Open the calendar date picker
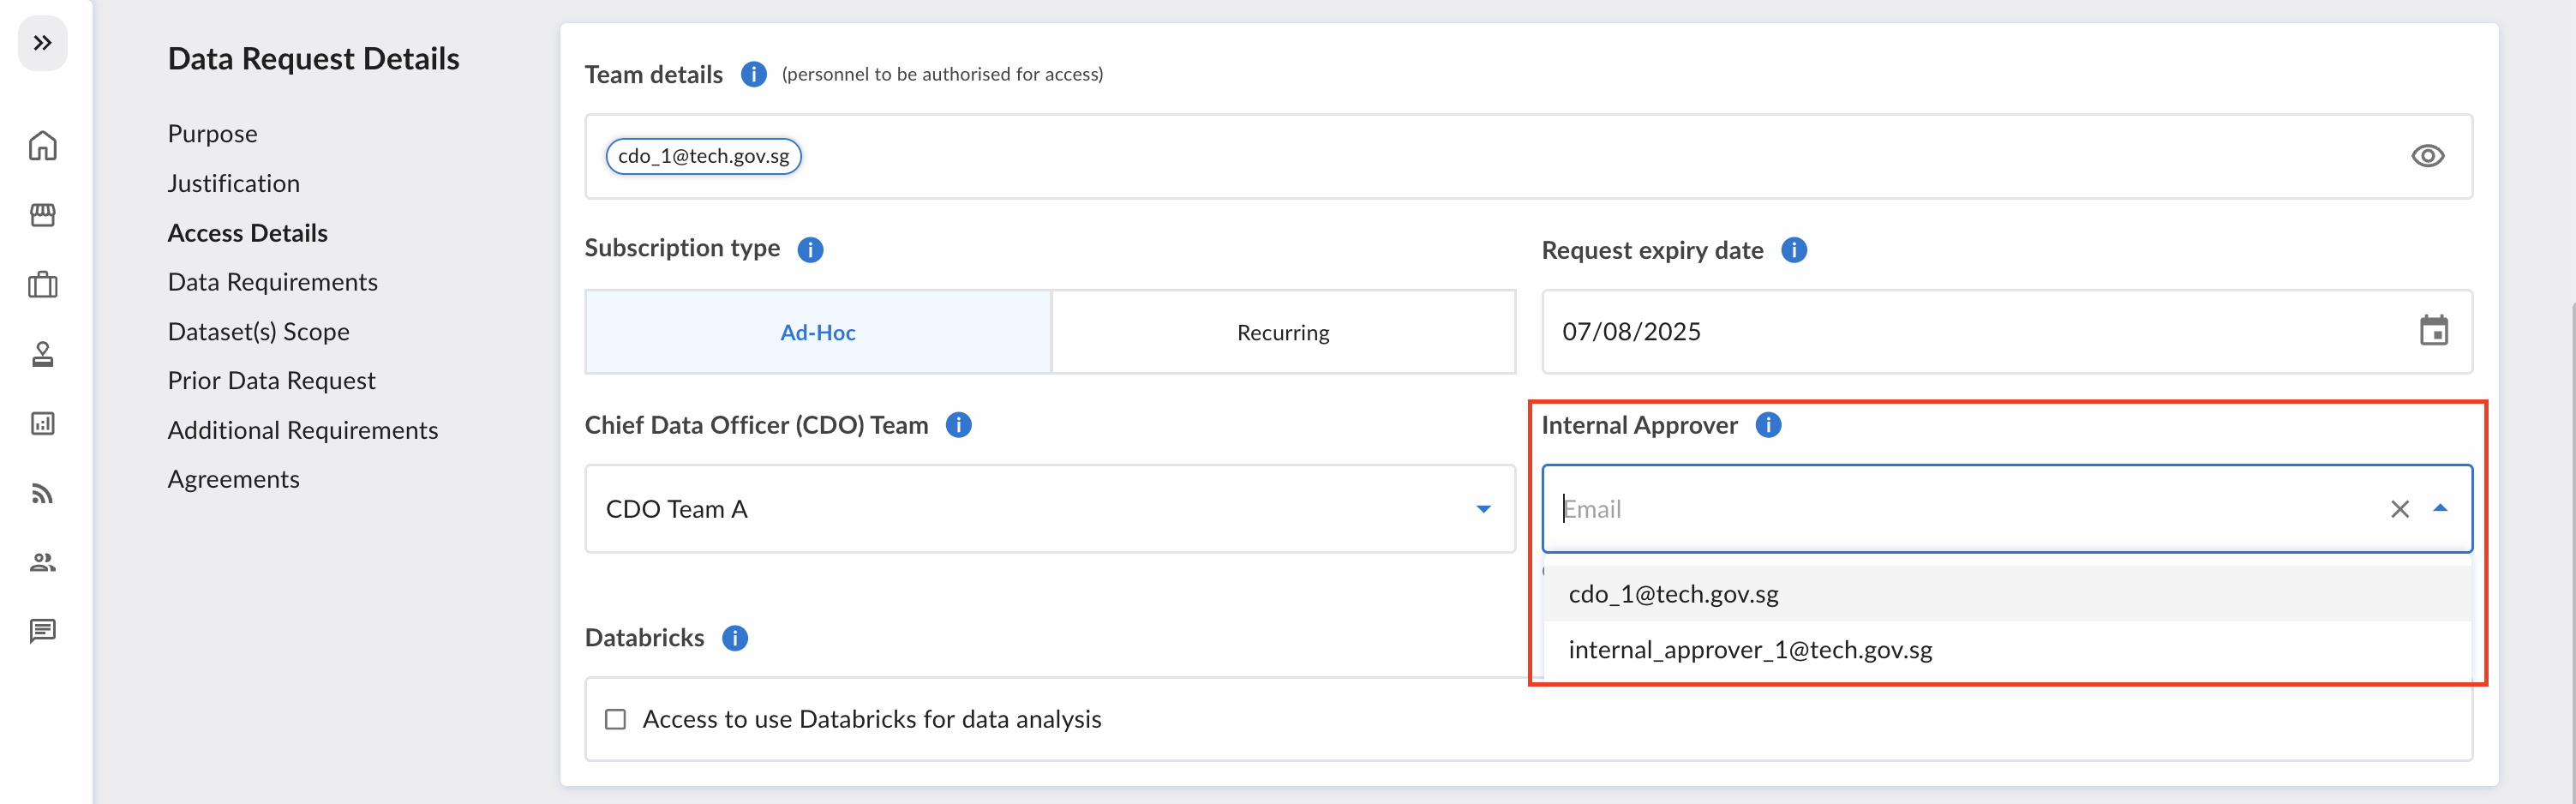This screenshot has width=2576, height=804. (2433, 331)
